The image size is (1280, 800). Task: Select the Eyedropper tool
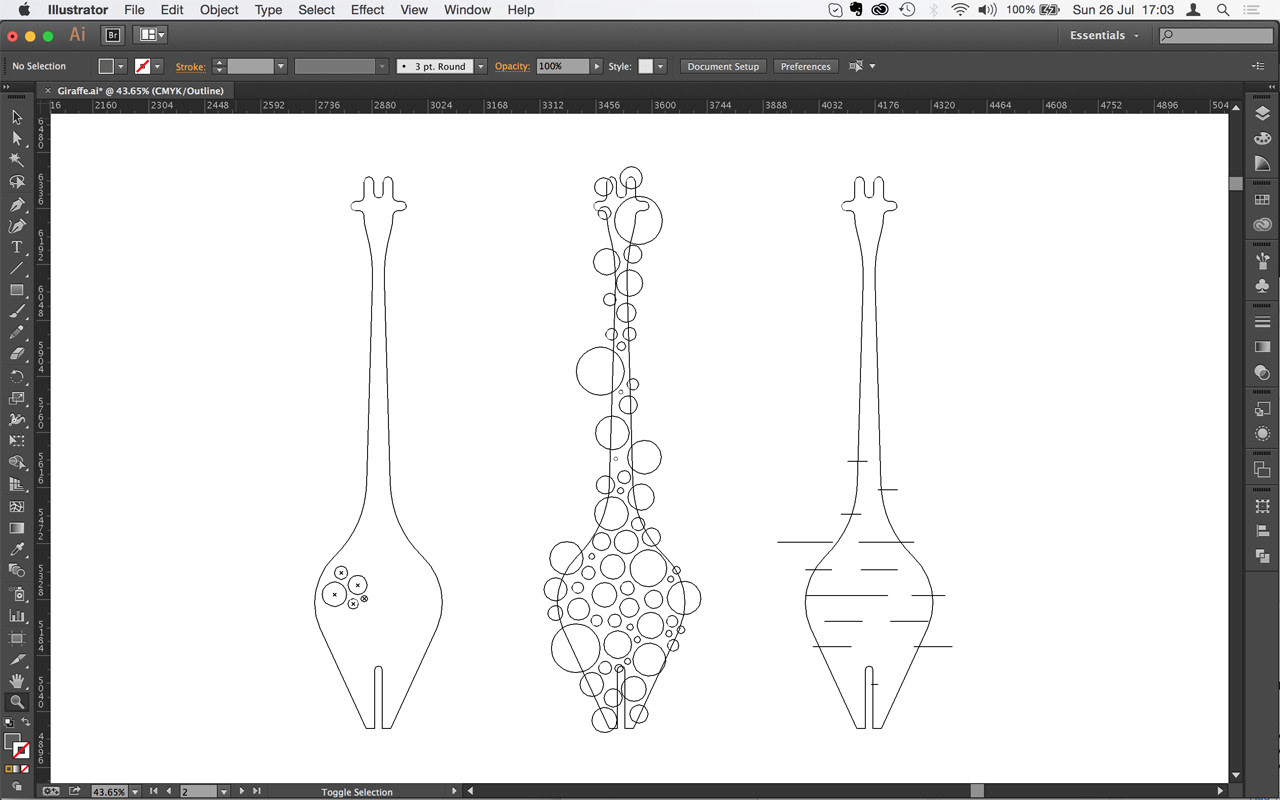[17, 550]
